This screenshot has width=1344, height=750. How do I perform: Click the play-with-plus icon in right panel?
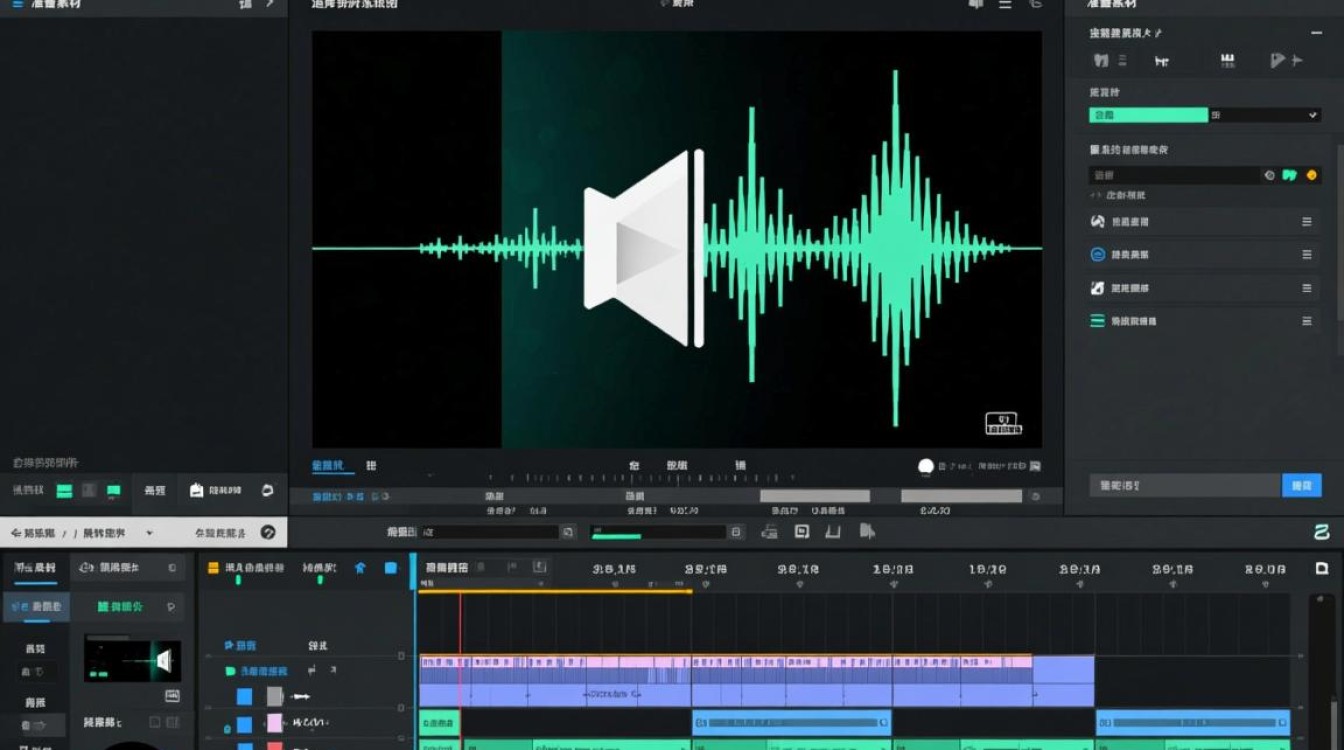click(x=1285, y=61)
